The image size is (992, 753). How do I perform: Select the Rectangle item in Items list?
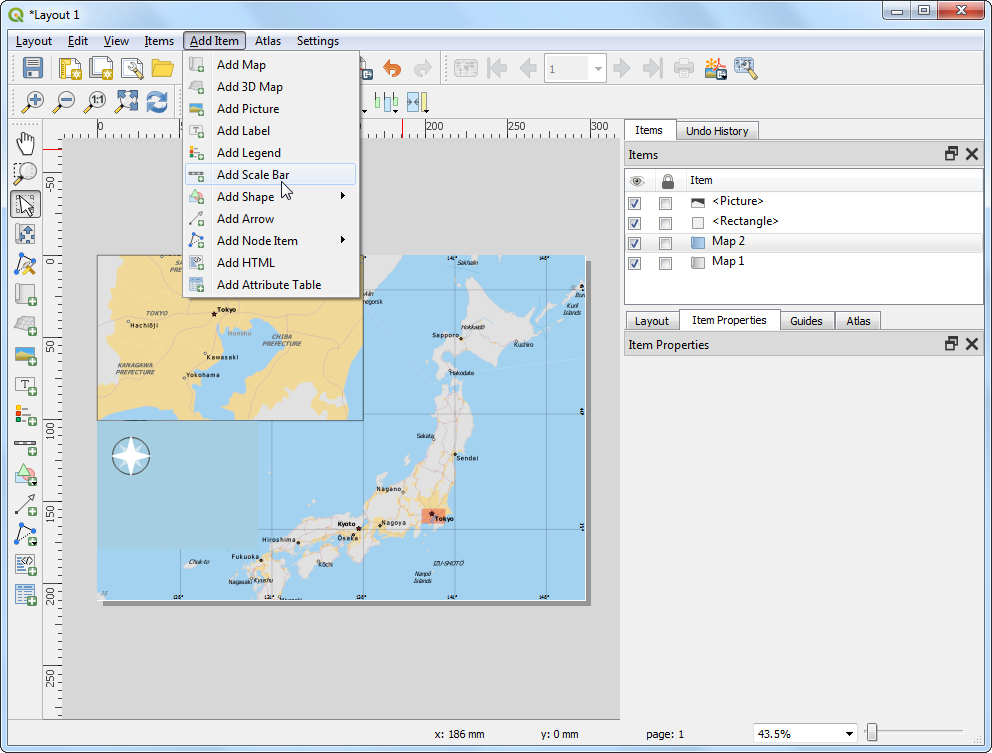pyautogui.click(x=745, y=222)
